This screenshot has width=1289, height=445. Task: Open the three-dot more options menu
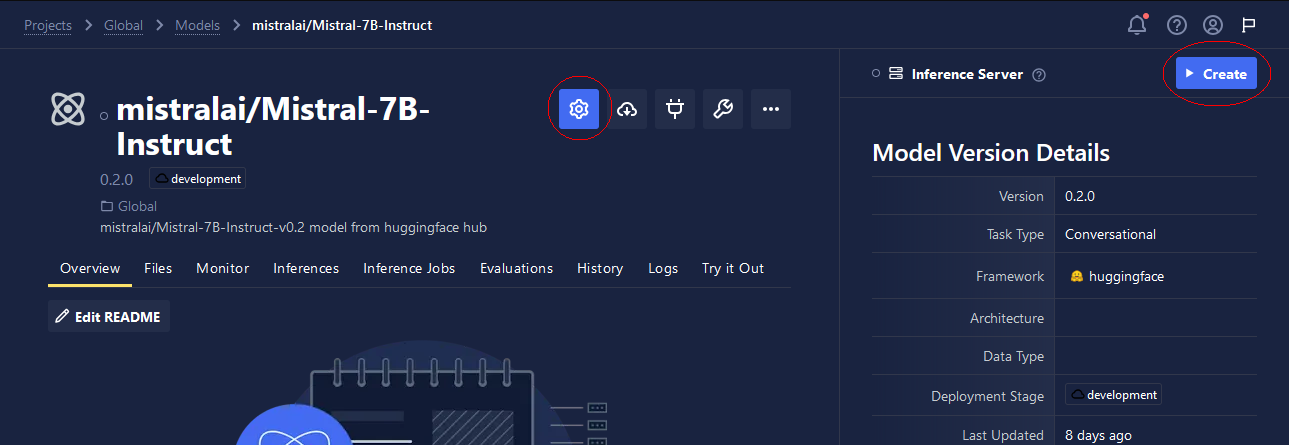771,109
